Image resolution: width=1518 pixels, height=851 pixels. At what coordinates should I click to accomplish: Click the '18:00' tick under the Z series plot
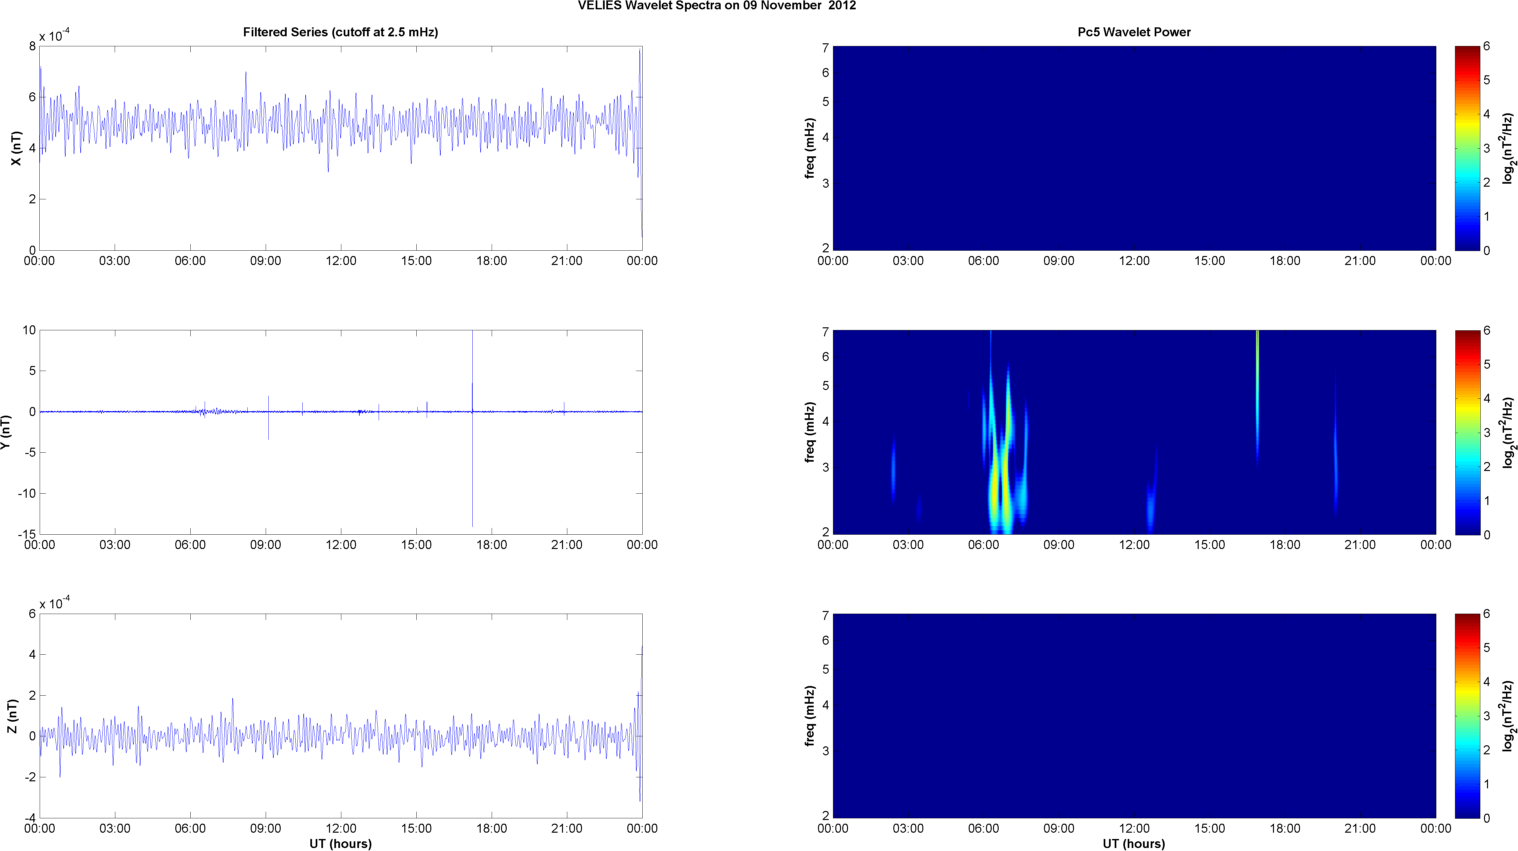point(491,829)
